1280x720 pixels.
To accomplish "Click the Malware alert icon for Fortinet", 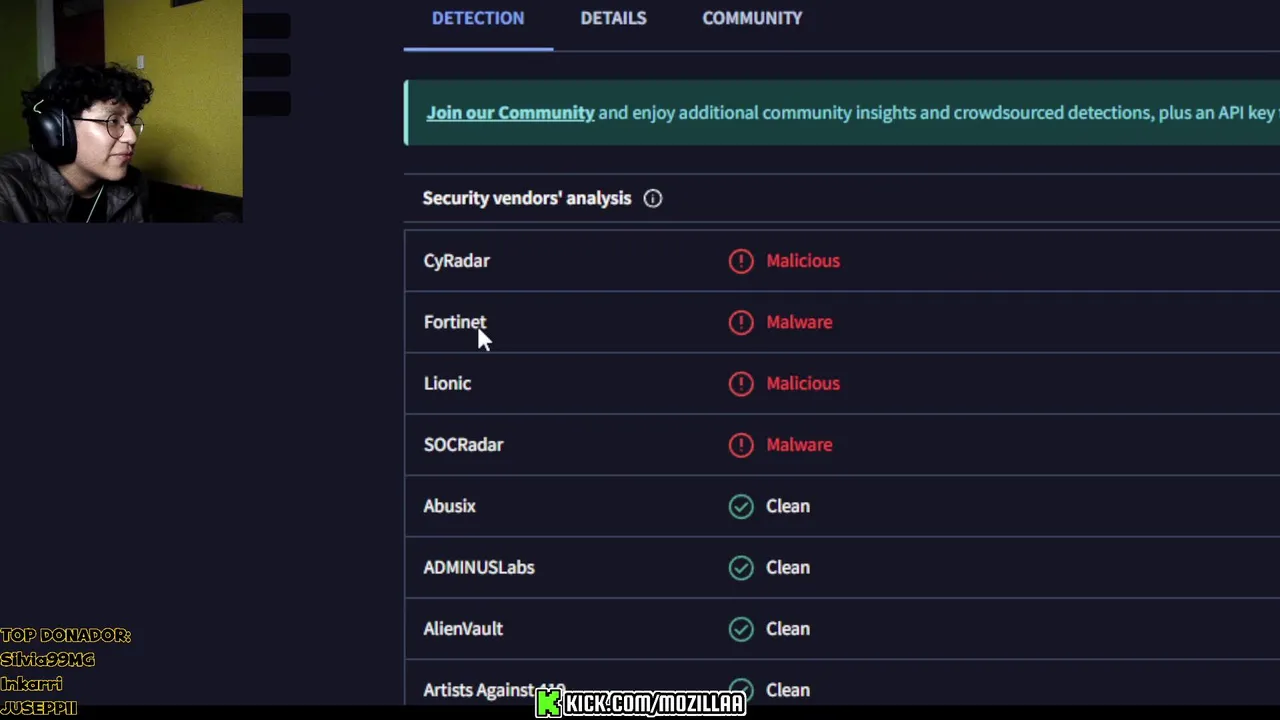I will pos(740,322).
